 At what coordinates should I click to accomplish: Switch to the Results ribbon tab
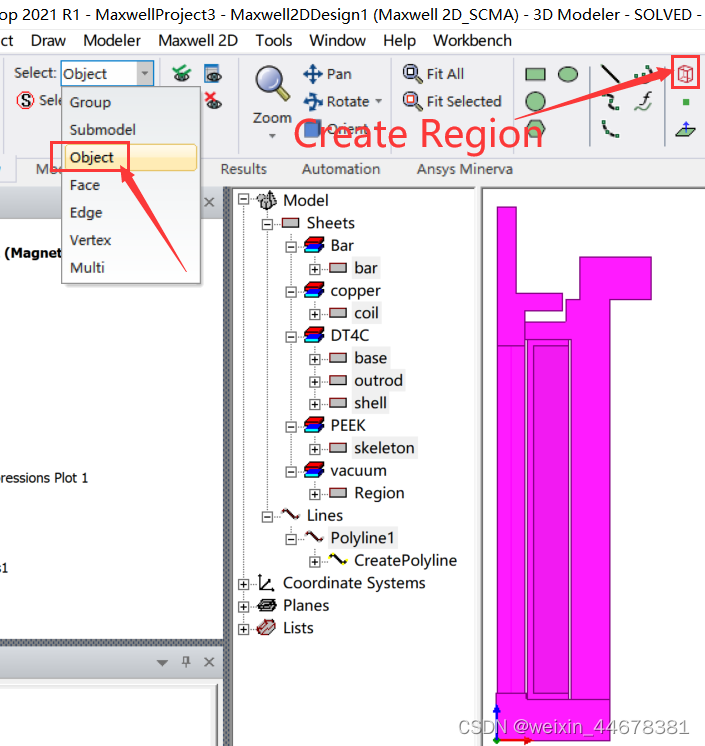[x=244, y=169]
